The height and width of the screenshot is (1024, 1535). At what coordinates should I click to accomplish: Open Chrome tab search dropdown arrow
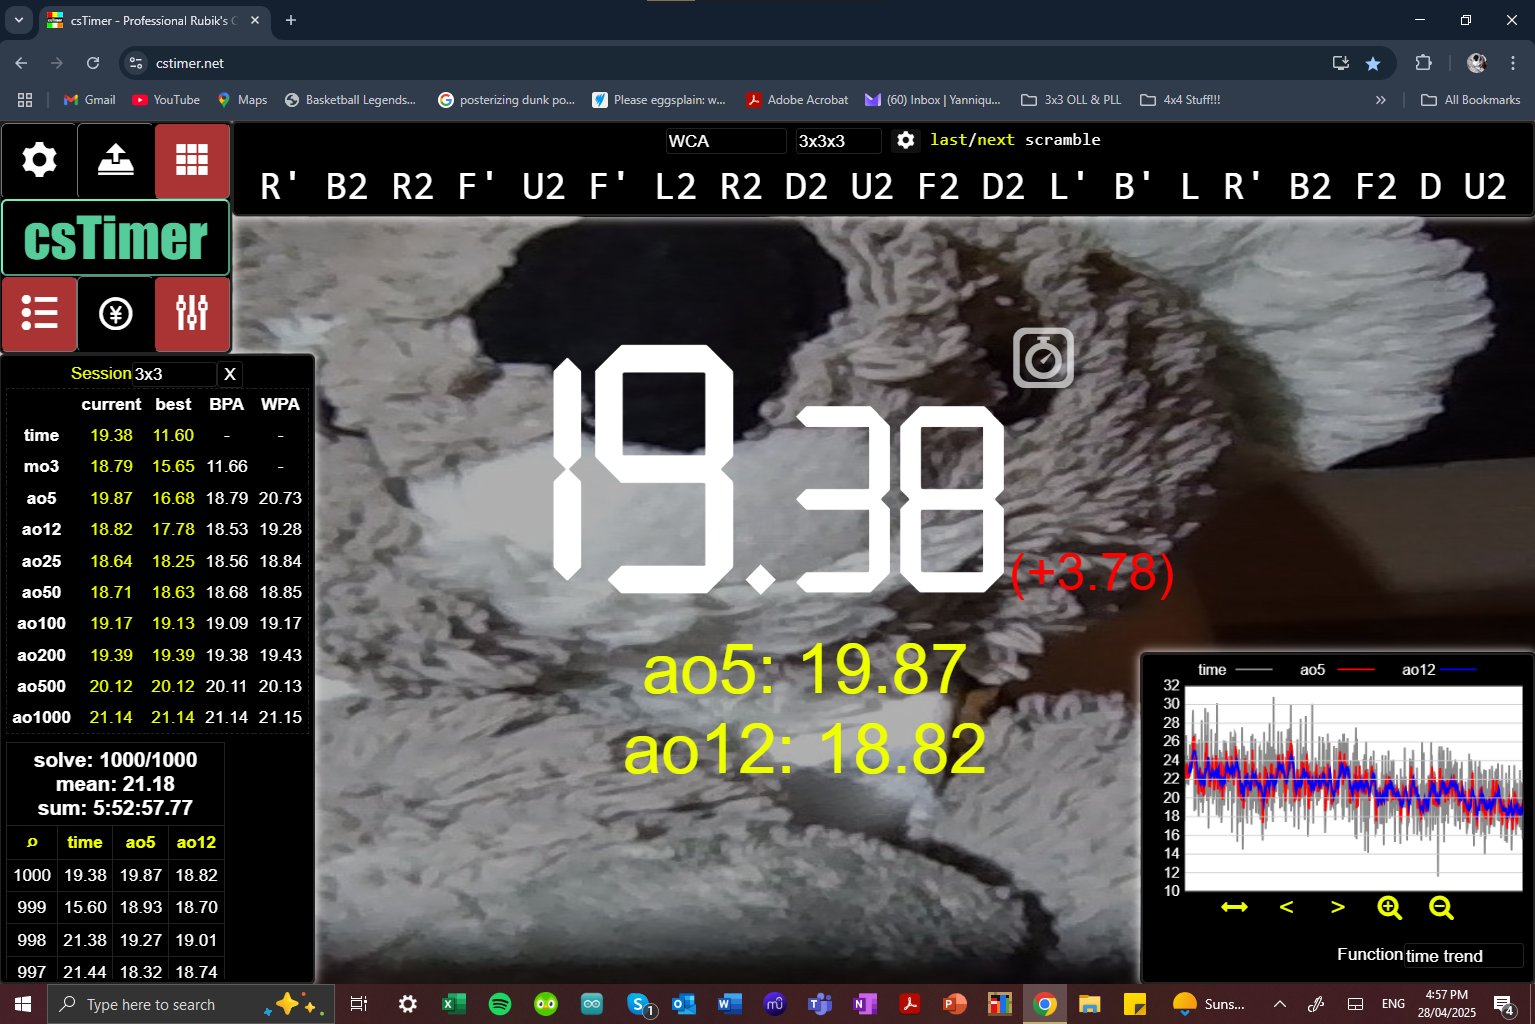click(x=19, y=20)
